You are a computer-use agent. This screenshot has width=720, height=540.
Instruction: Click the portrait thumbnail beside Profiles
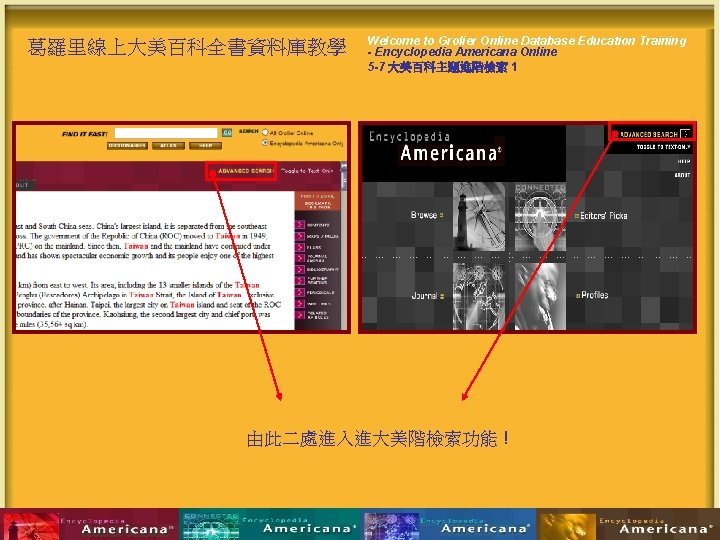540,296
